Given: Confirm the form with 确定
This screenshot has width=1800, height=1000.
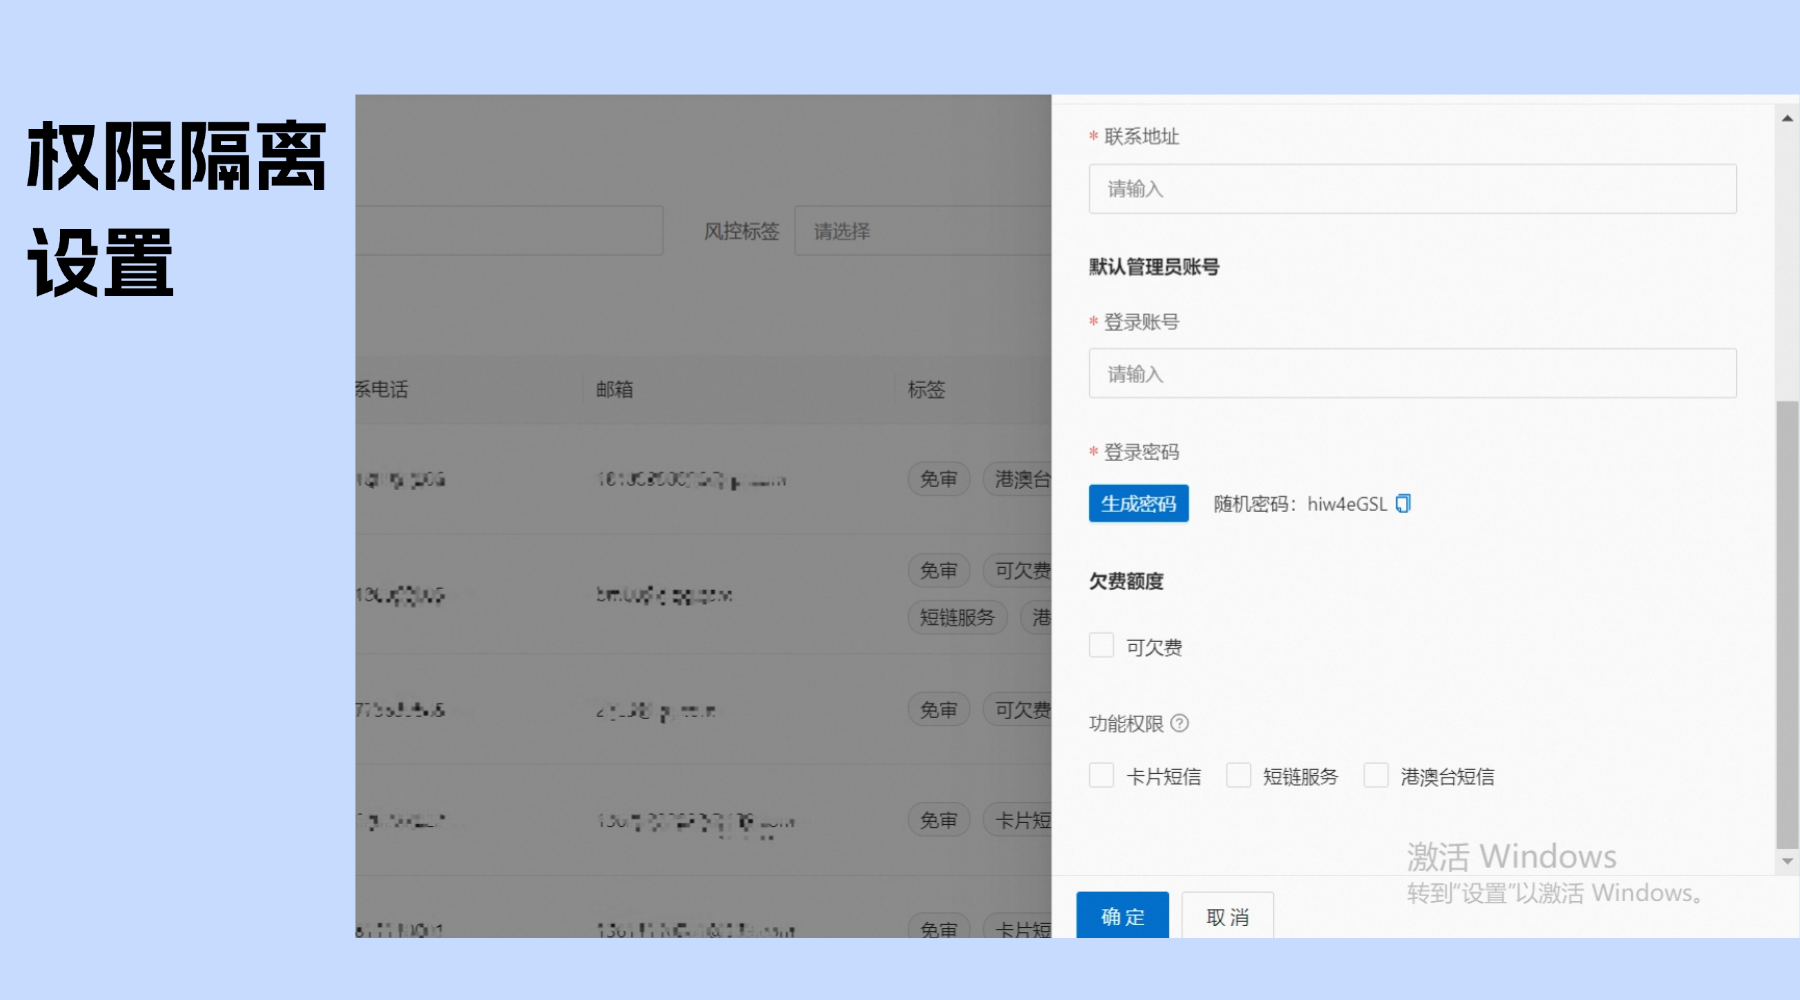Looking at the screenshot, I should [1122, 916].
